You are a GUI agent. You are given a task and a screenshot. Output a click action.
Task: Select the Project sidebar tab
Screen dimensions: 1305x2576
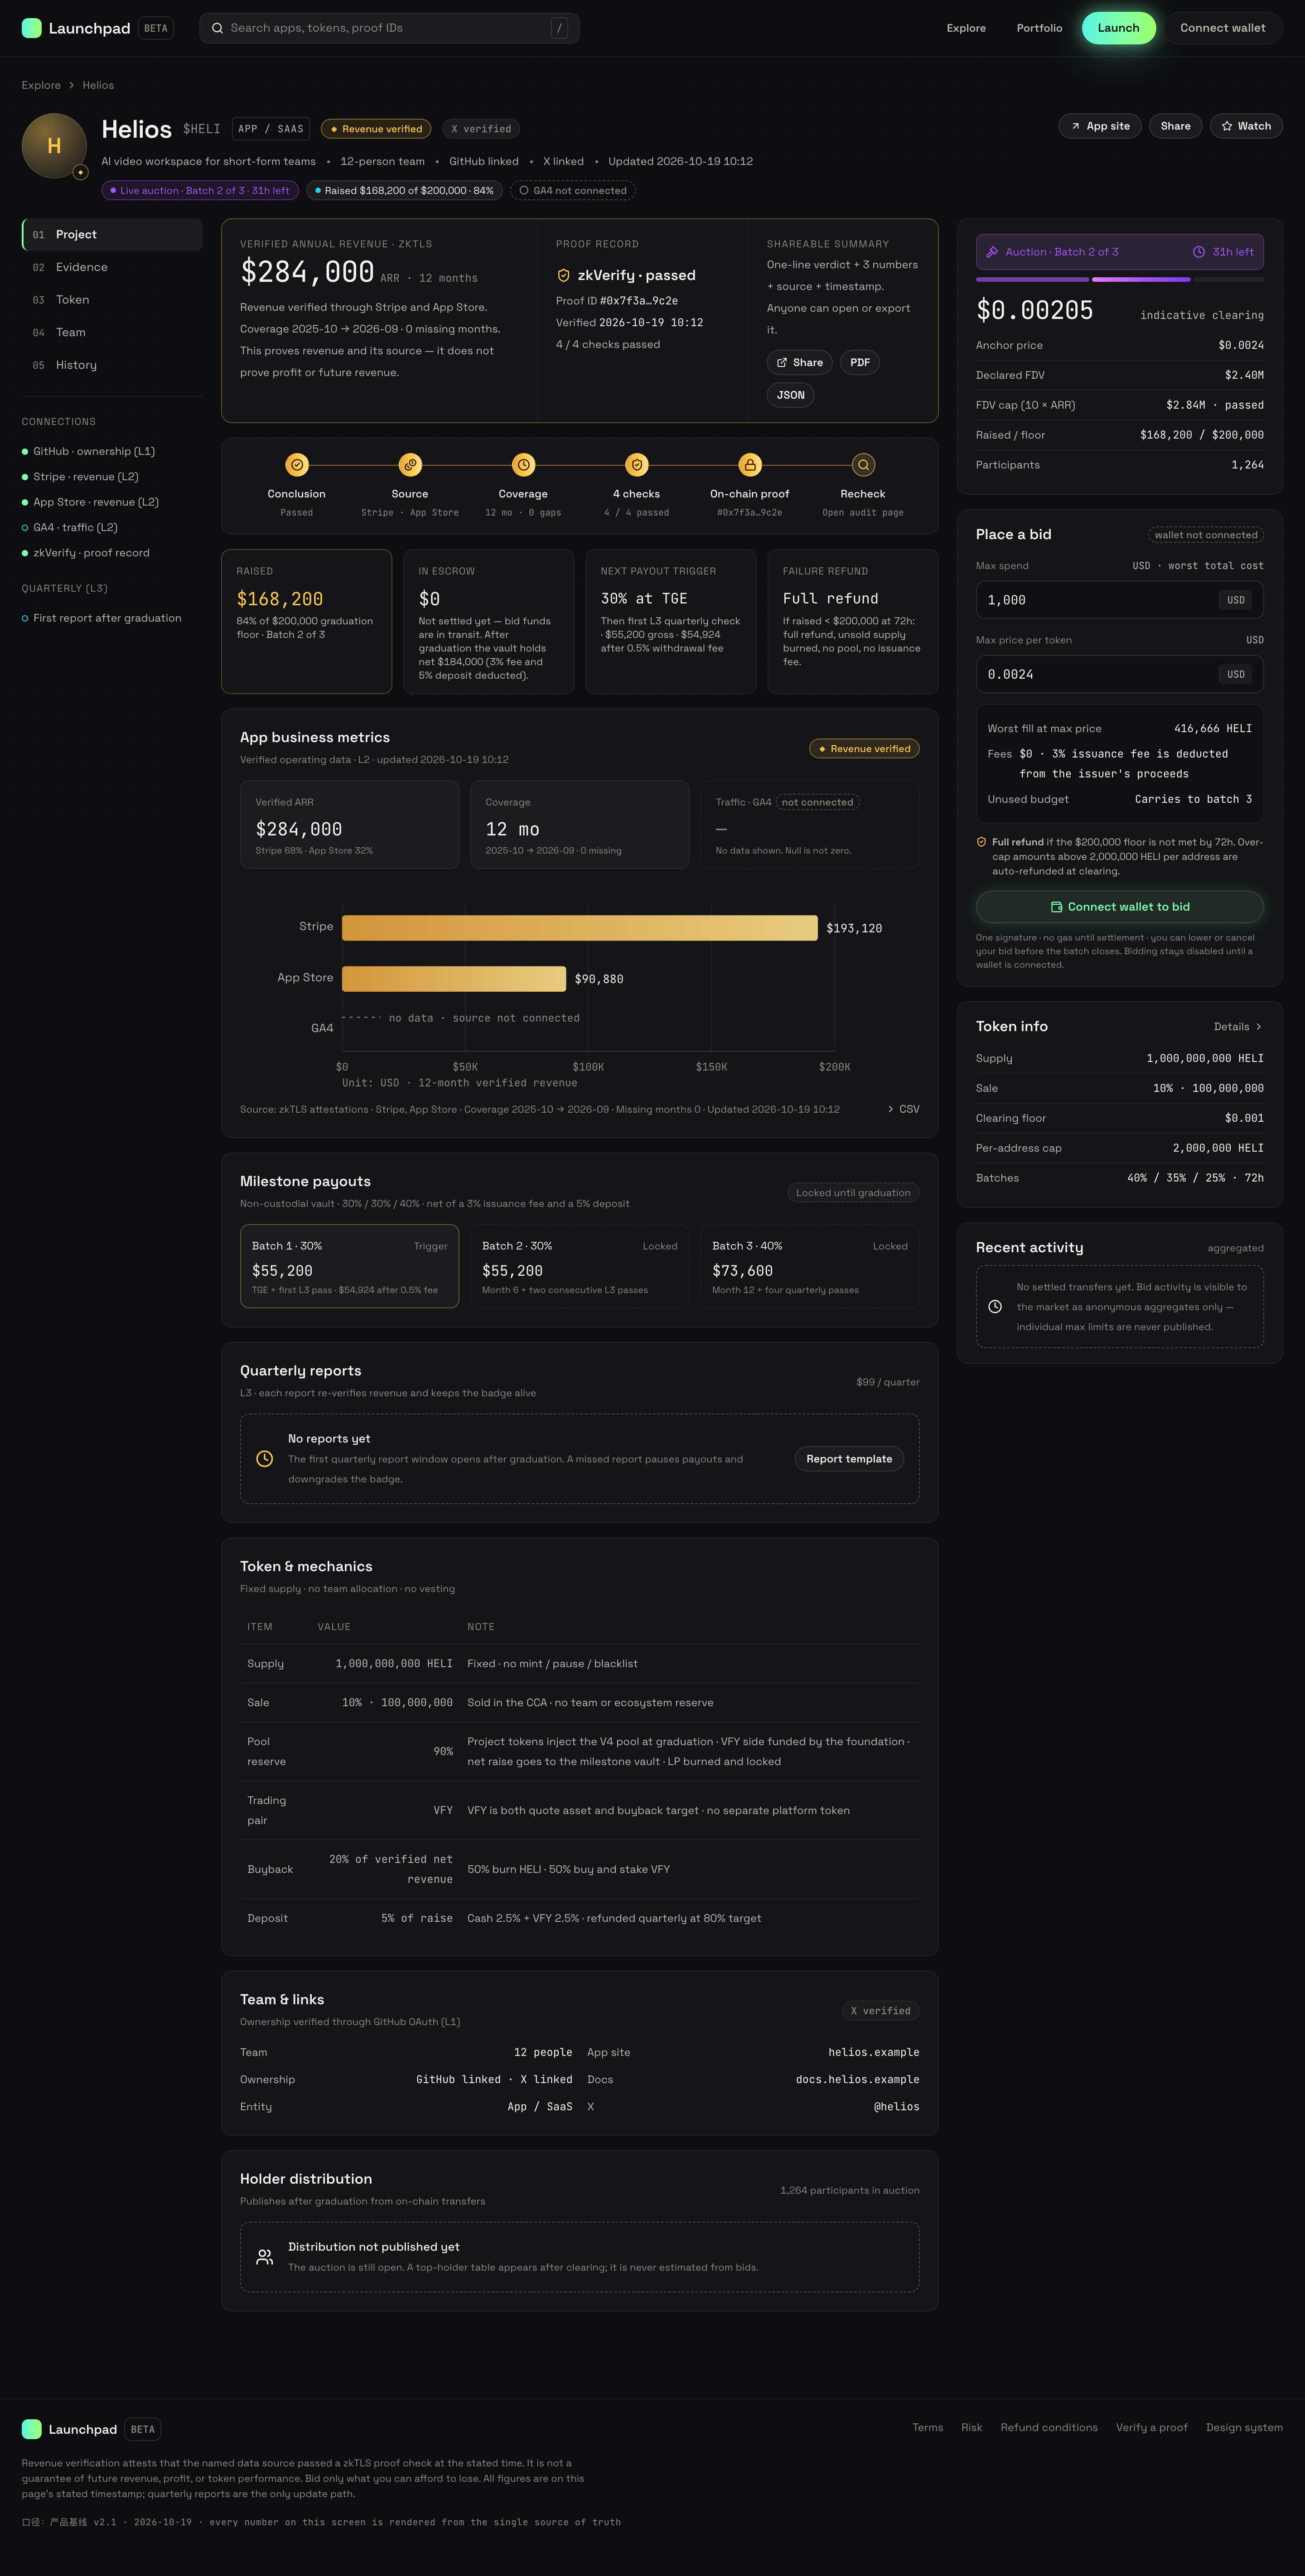tap(112, 235)
